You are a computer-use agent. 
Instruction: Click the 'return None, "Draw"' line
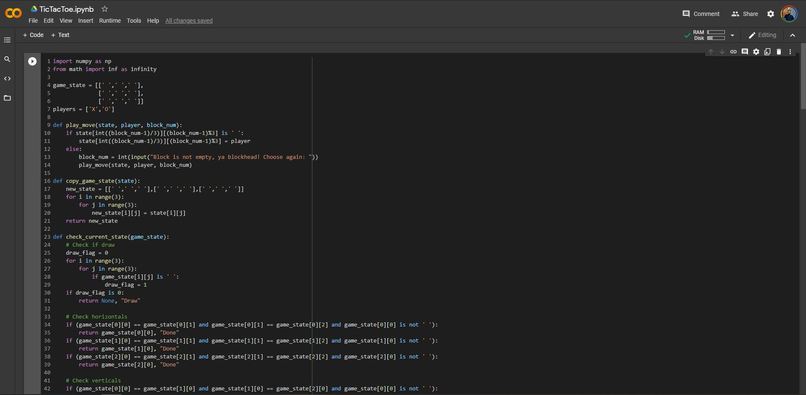click(x=109, y=301)
